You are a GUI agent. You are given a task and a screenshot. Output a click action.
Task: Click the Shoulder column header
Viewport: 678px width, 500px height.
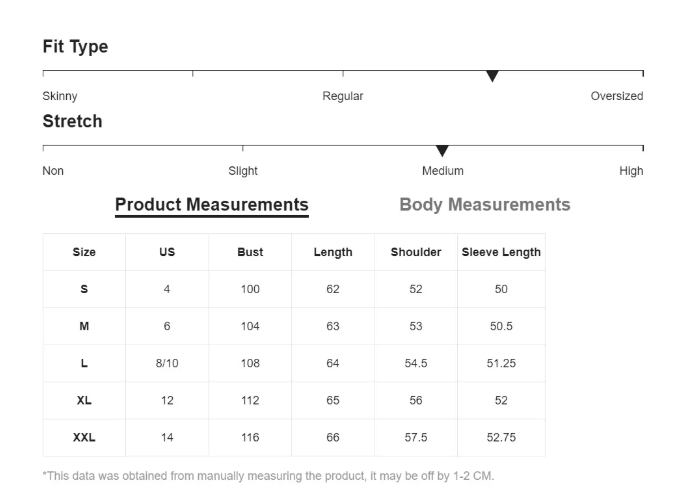point(416,252)
